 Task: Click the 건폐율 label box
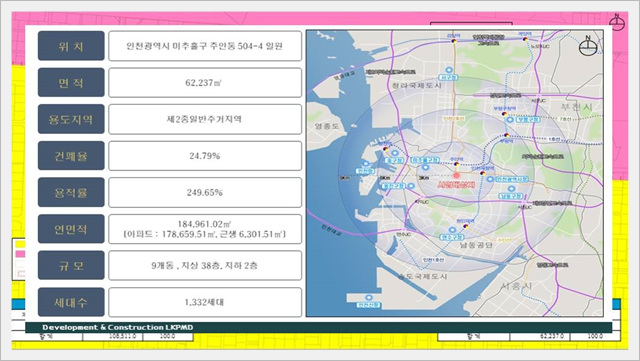coord(71,156)
